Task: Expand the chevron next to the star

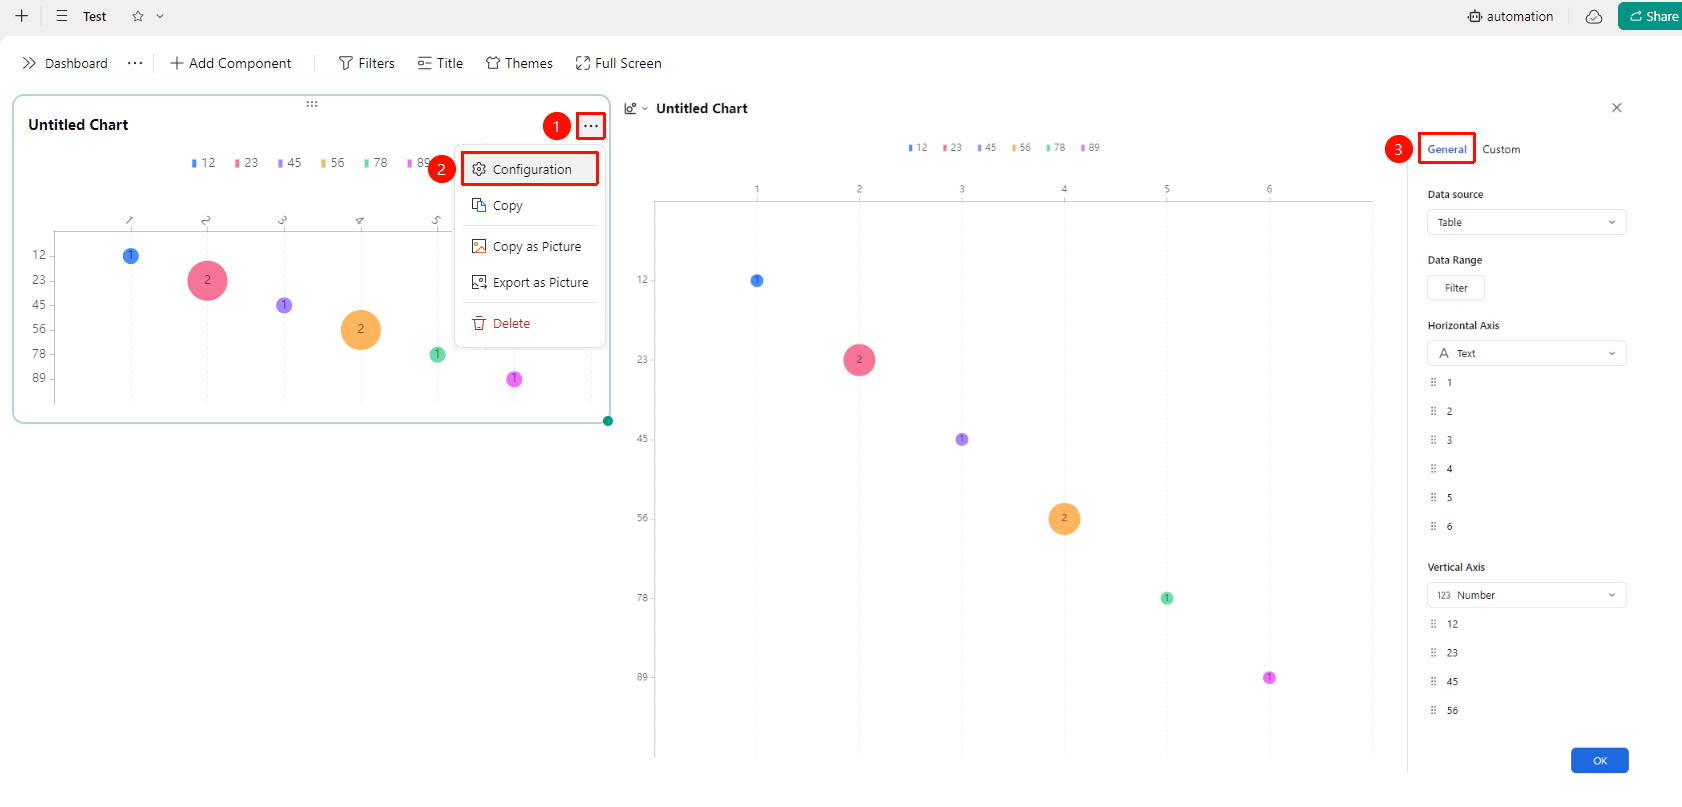Action: pyautogui.click(x=160, y=16)
